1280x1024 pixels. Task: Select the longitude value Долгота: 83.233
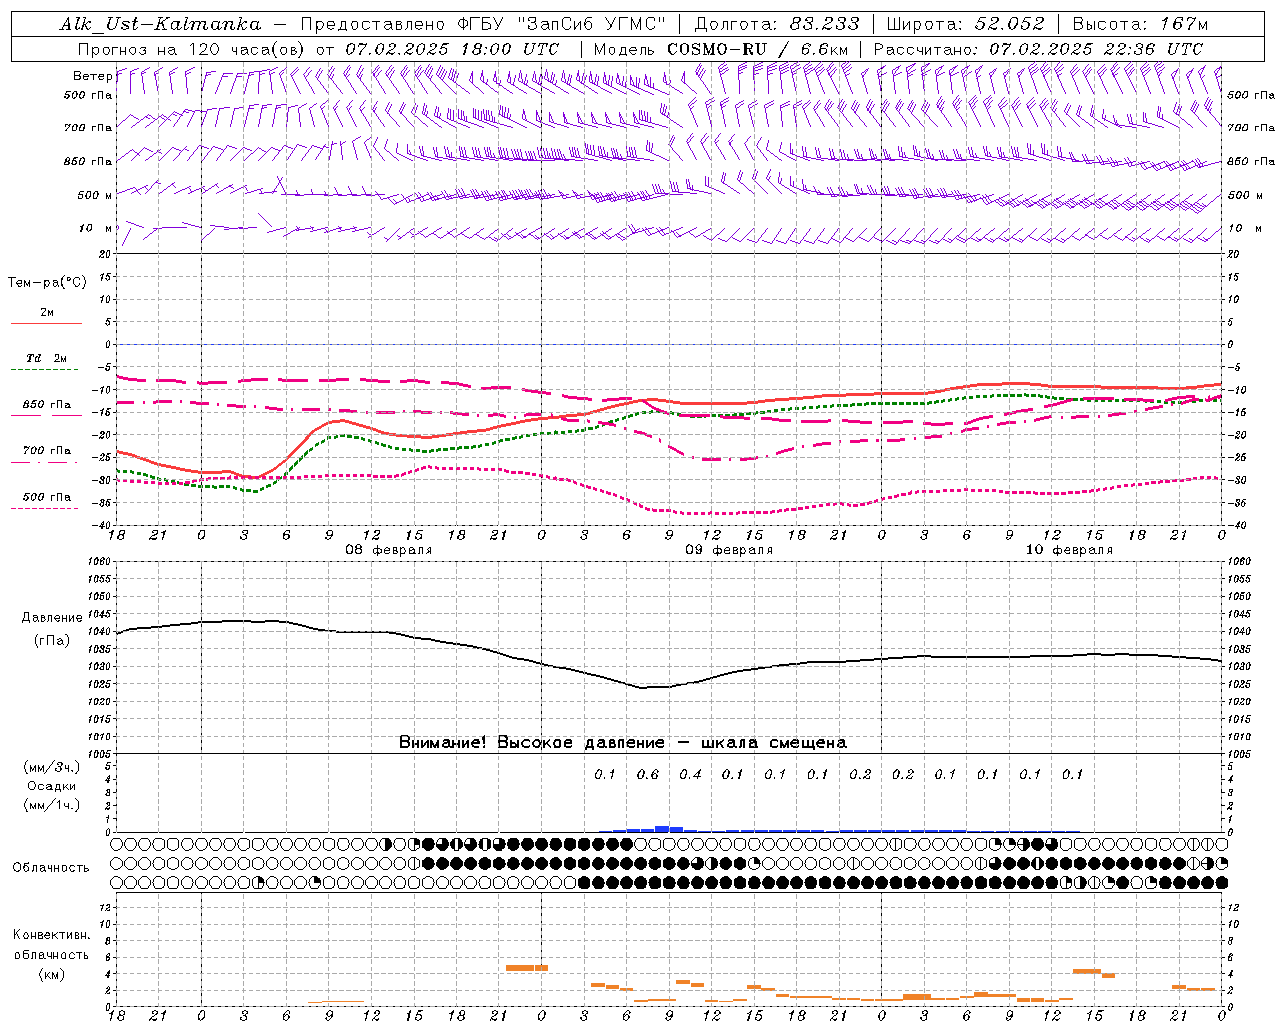[x=777, y=24]
